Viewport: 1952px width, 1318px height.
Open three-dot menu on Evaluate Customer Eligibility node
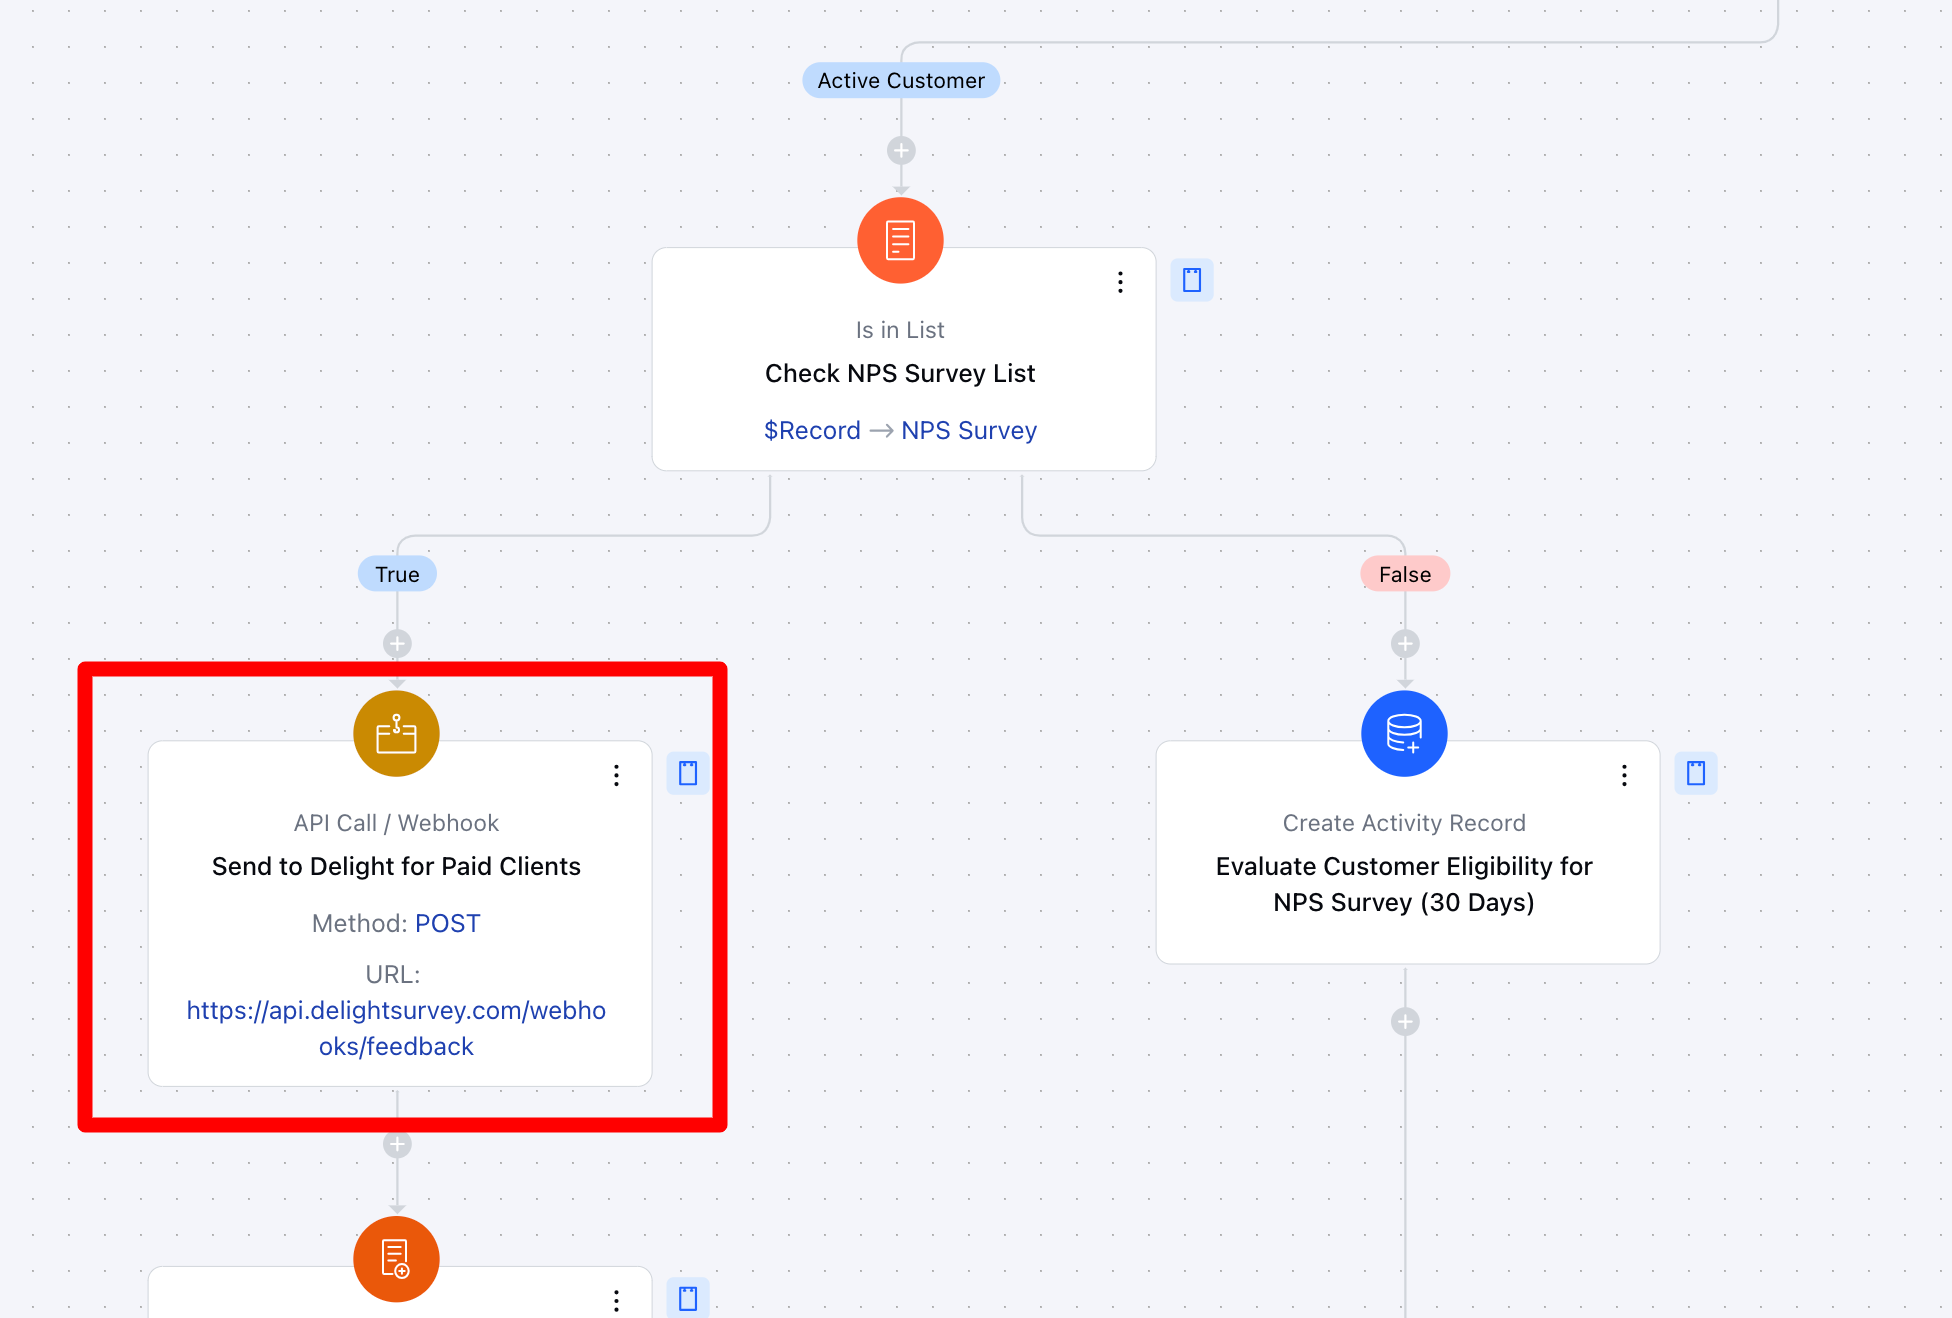coord(1624,775)
